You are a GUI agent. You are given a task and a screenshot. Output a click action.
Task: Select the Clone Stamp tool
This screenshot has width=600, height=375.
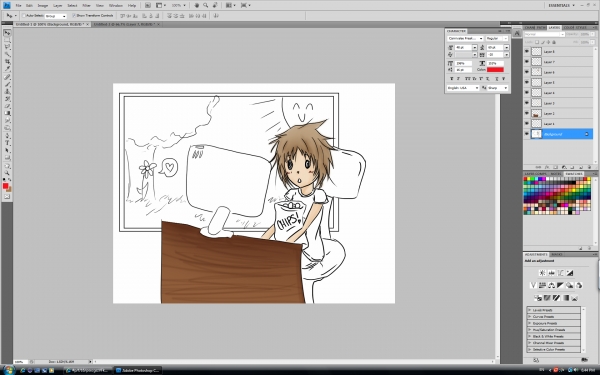7,91
